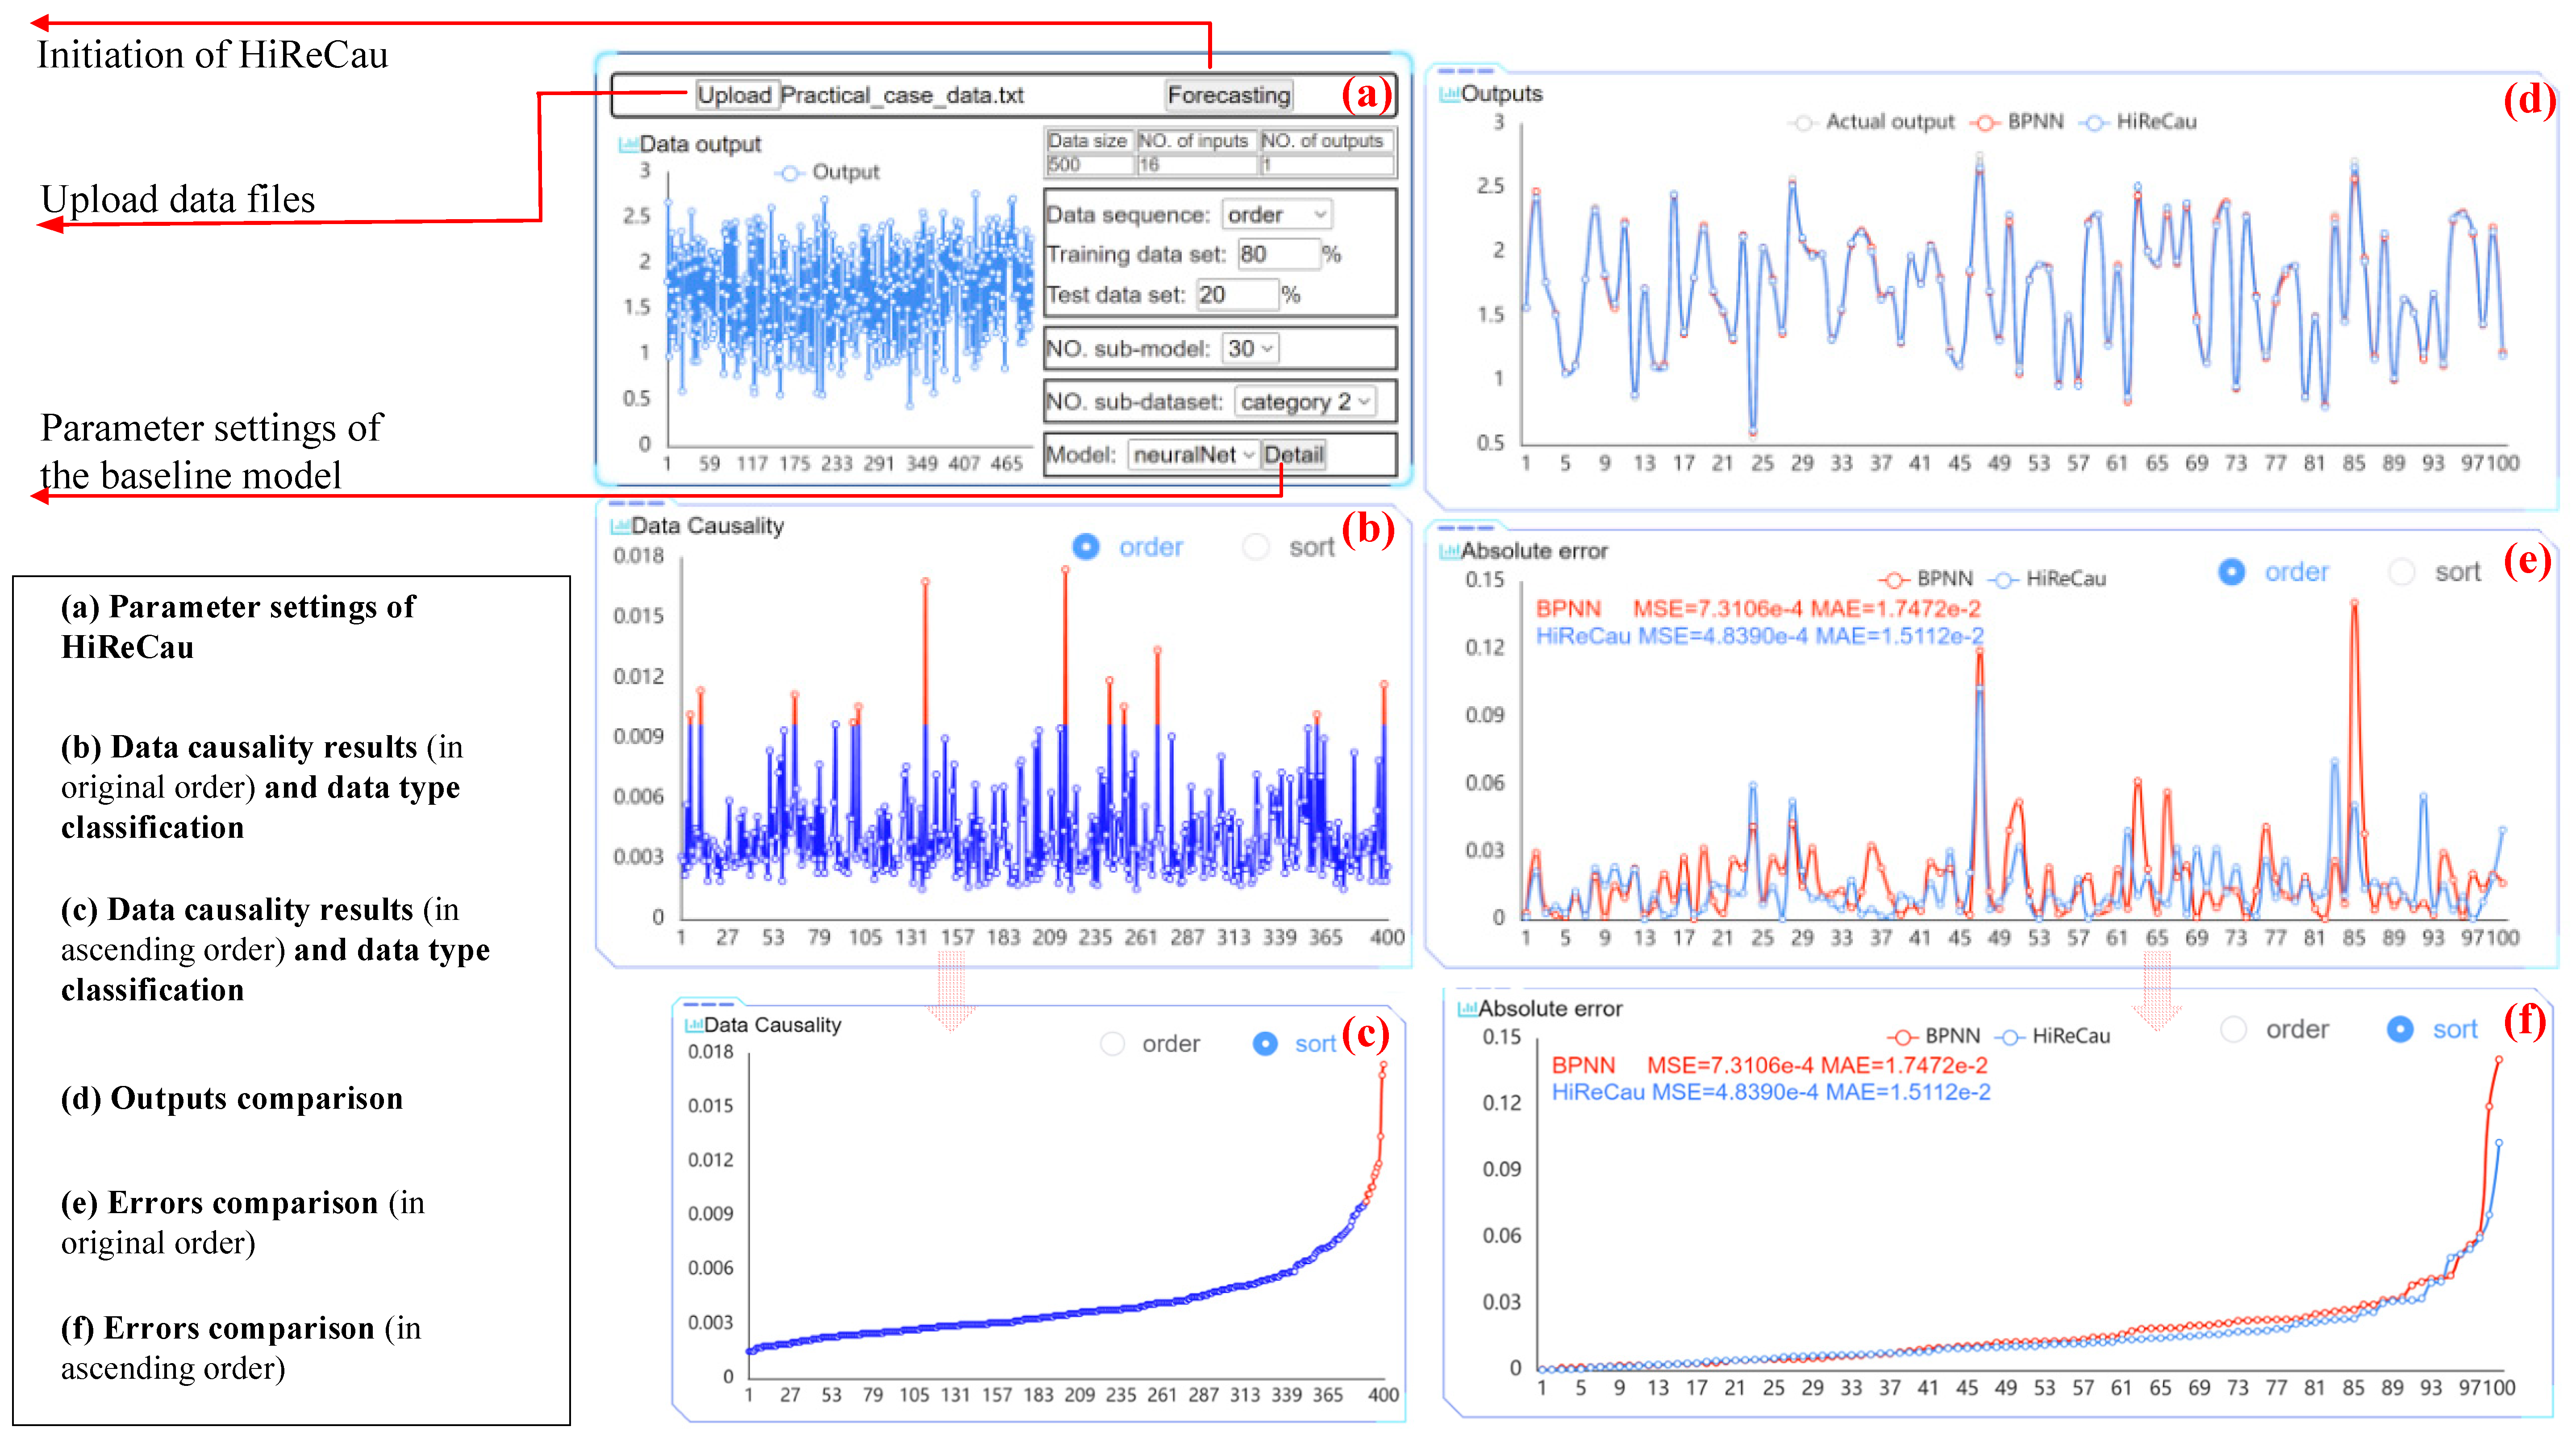Select sort radio in Data Causality panel (b)

point(1255,547)
